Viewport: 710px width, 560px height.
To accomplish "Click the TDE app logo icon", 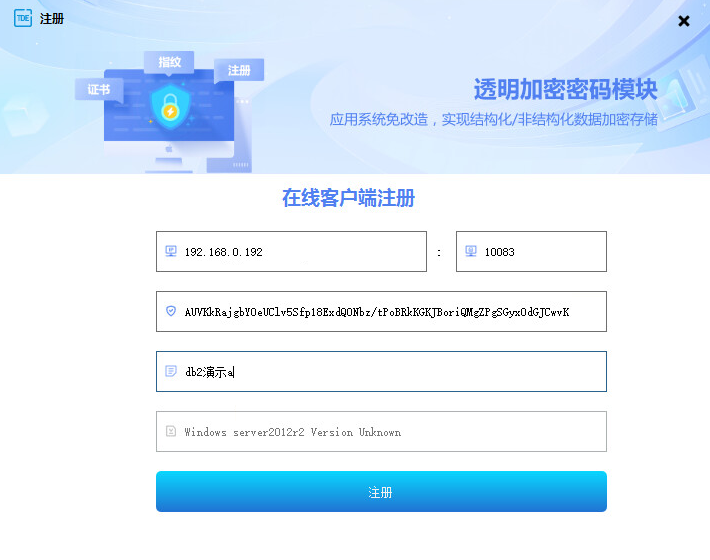I will point(23,18).
